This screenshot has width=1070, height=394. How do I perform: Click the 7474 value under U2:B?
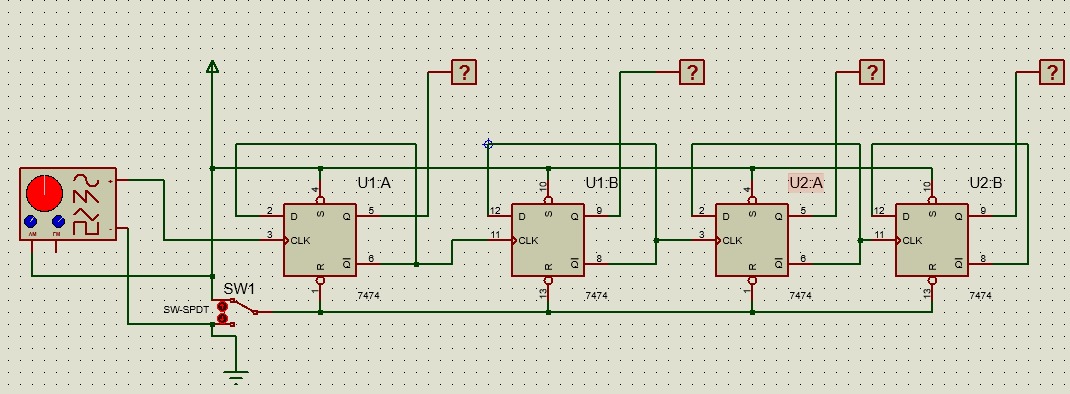coord(980,296)
